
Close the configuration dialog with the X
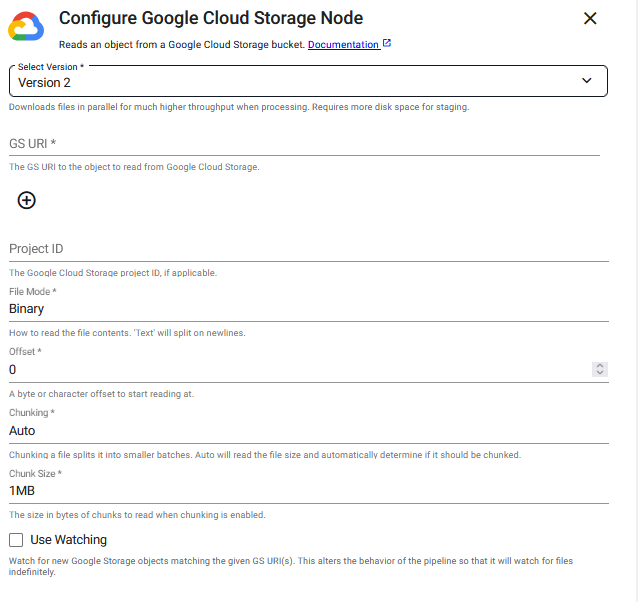click(x=590, y=18)
